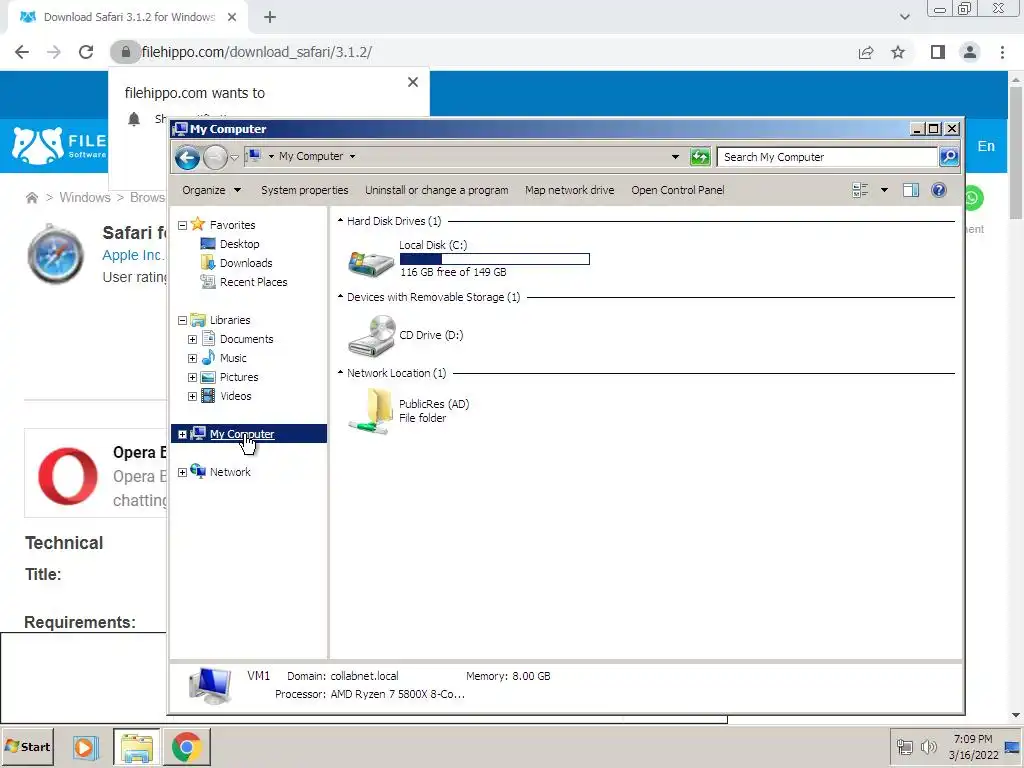Click the Chrome tab search dropdown arrow
This screenshot has height=768, width=1024.
[904, 17]
